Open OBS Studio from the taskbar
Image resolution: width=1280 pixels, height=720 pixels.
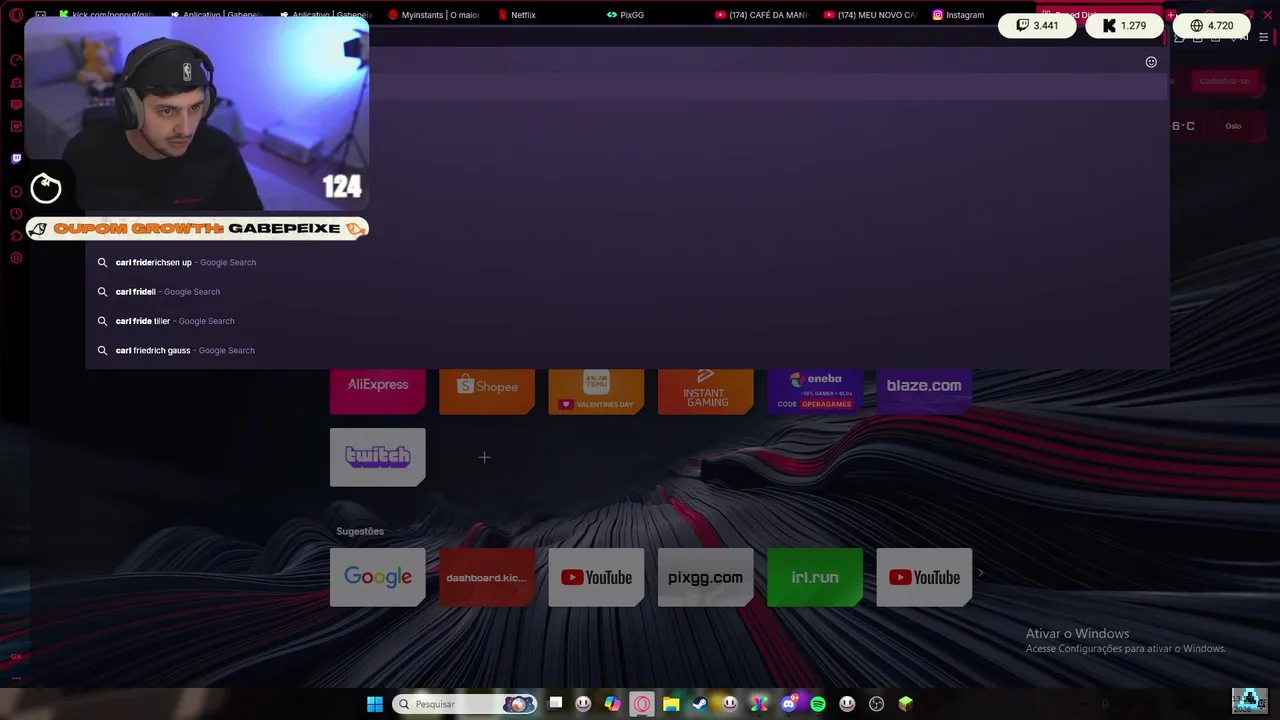coord(877,704)
